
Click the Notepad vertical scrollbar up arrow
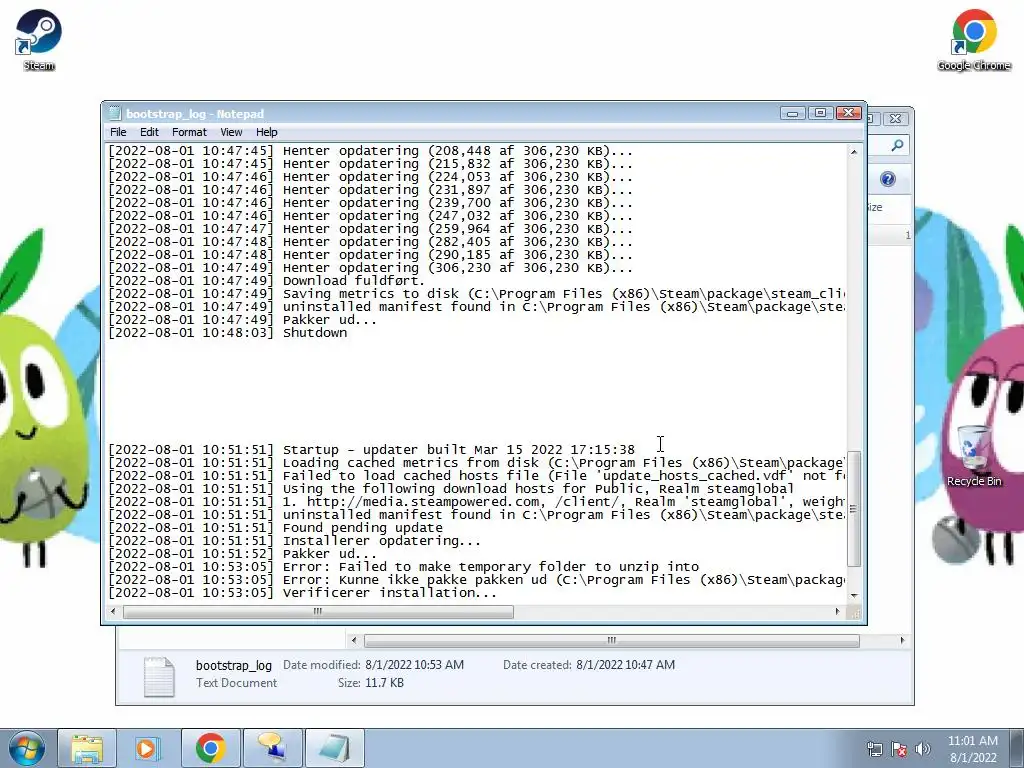854,152
